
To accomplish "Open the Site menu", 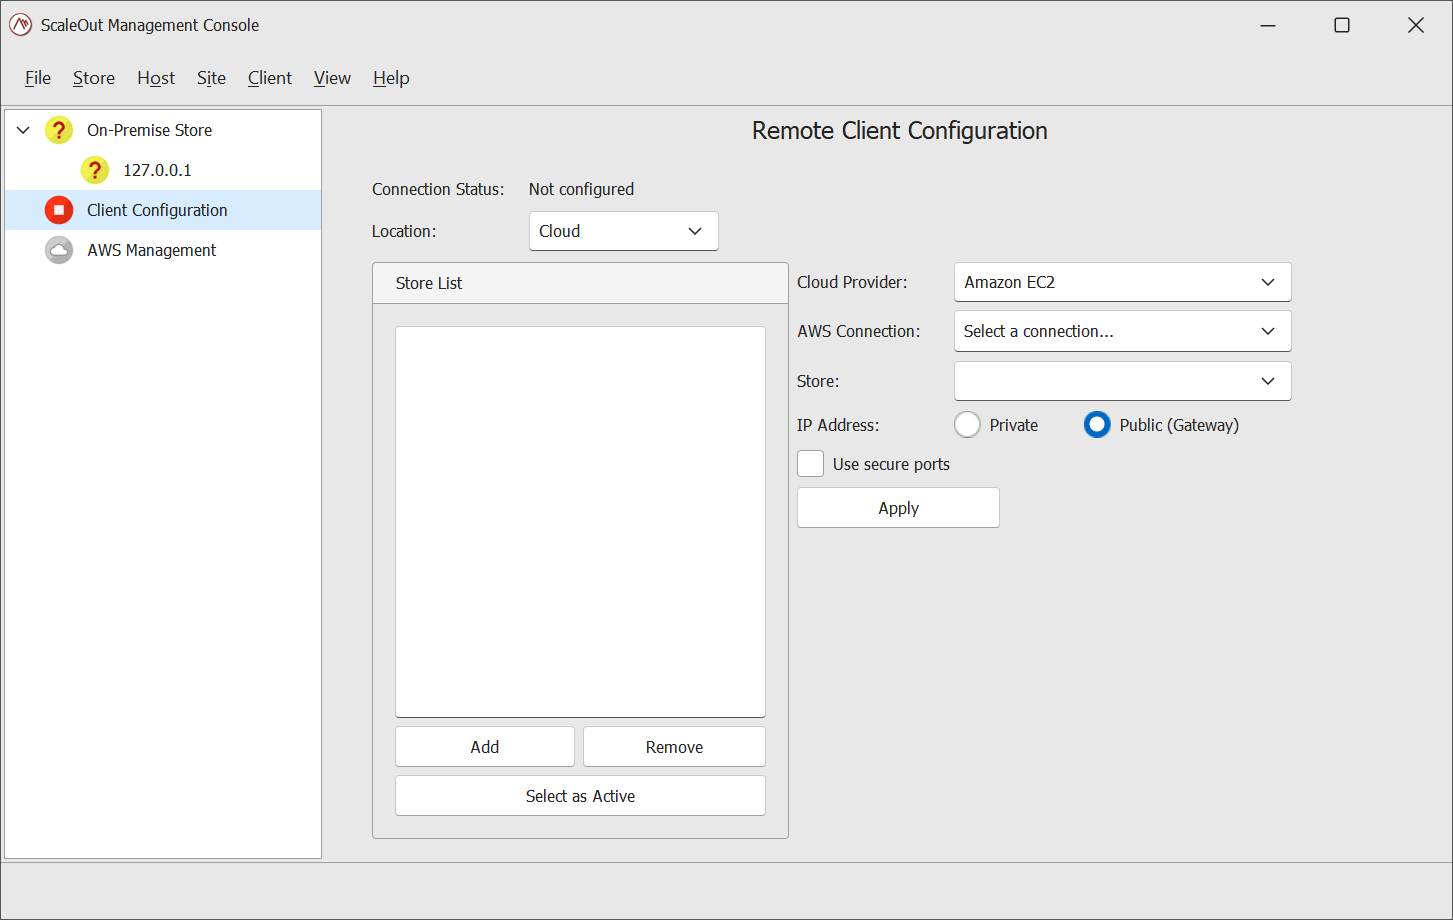I will click(x=211, y=78).
